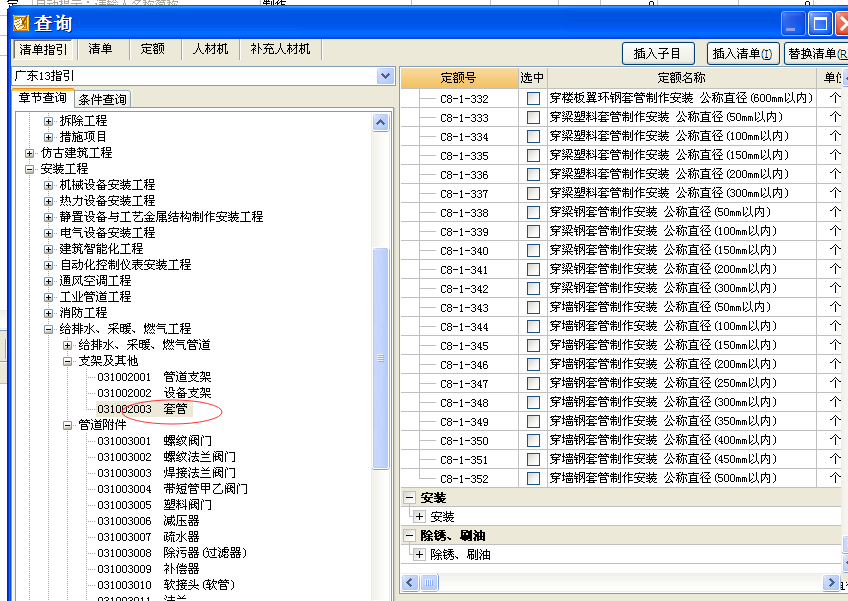Select tree item 031002002 设备支架
The width and height of the screenshot is (848, 601).
pos(154,393)
